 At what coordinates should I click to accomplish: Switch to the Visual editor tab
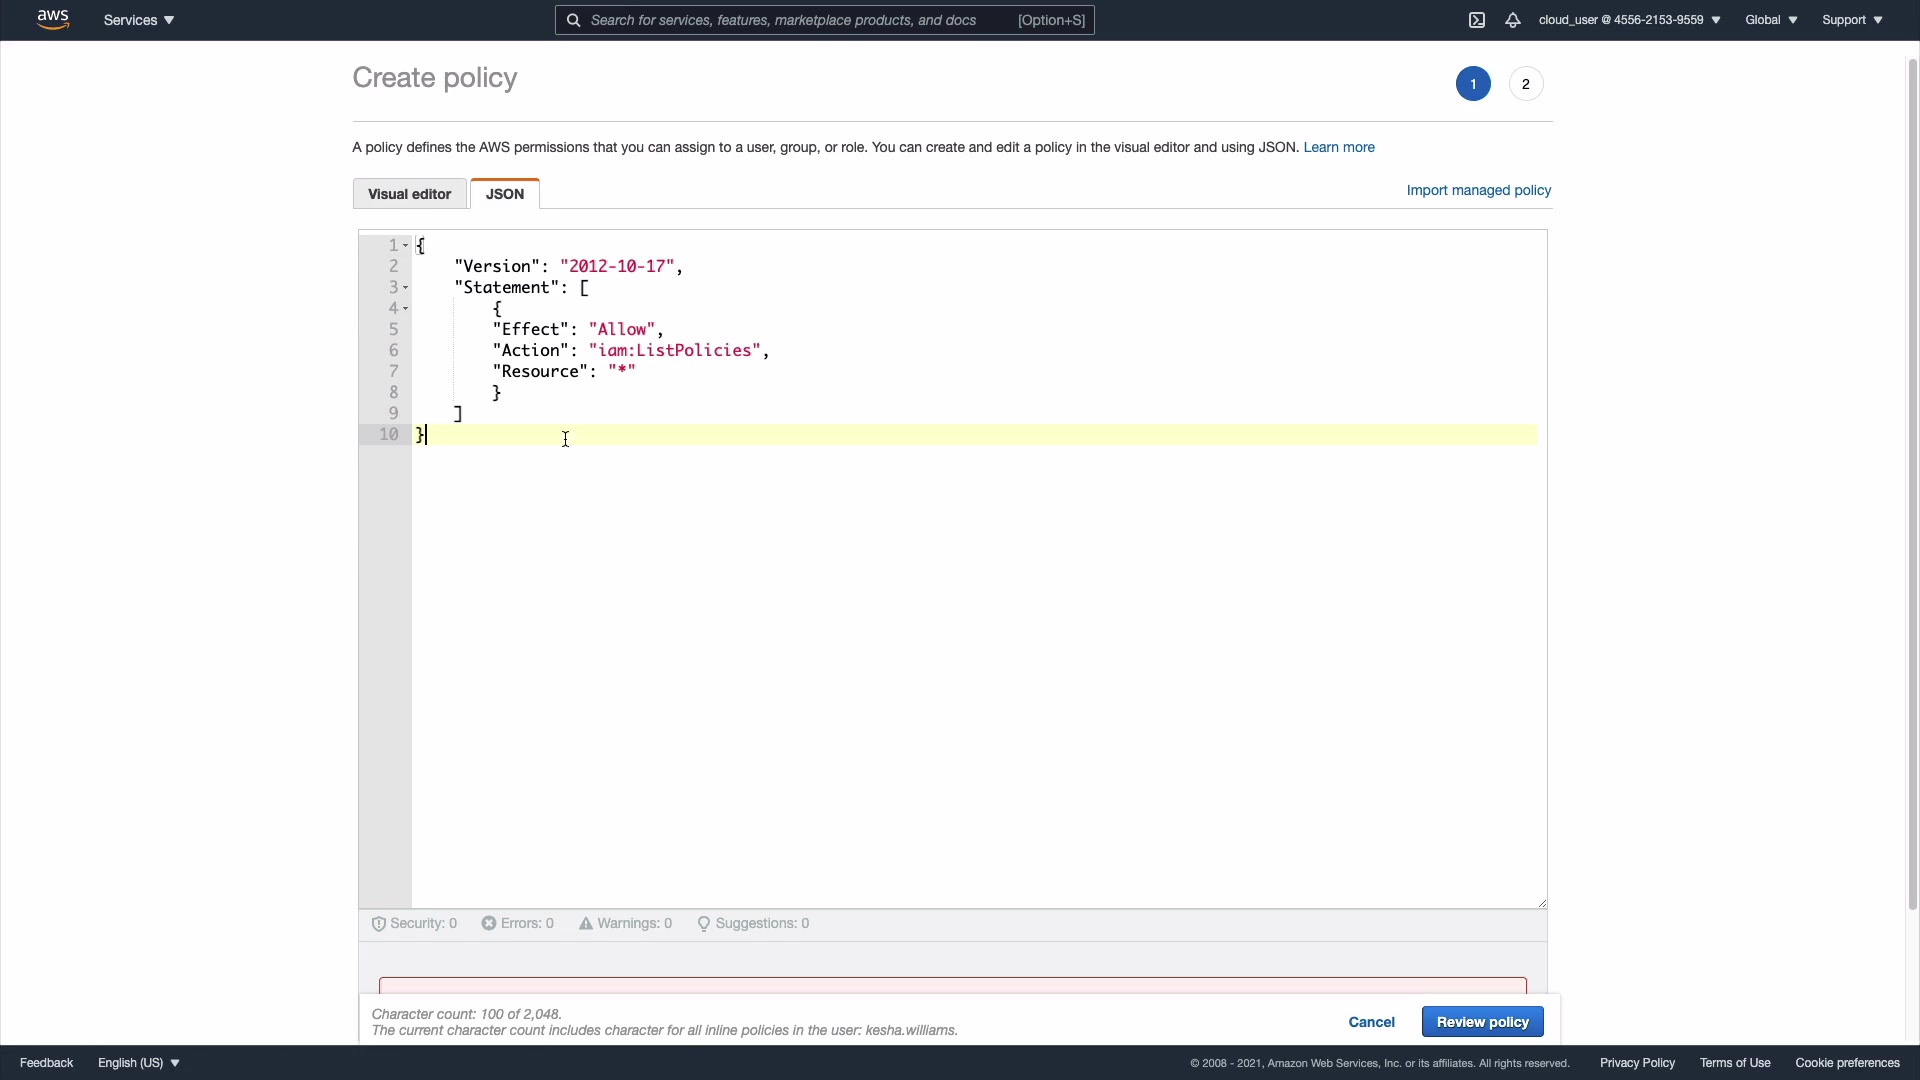click(409, 194)
